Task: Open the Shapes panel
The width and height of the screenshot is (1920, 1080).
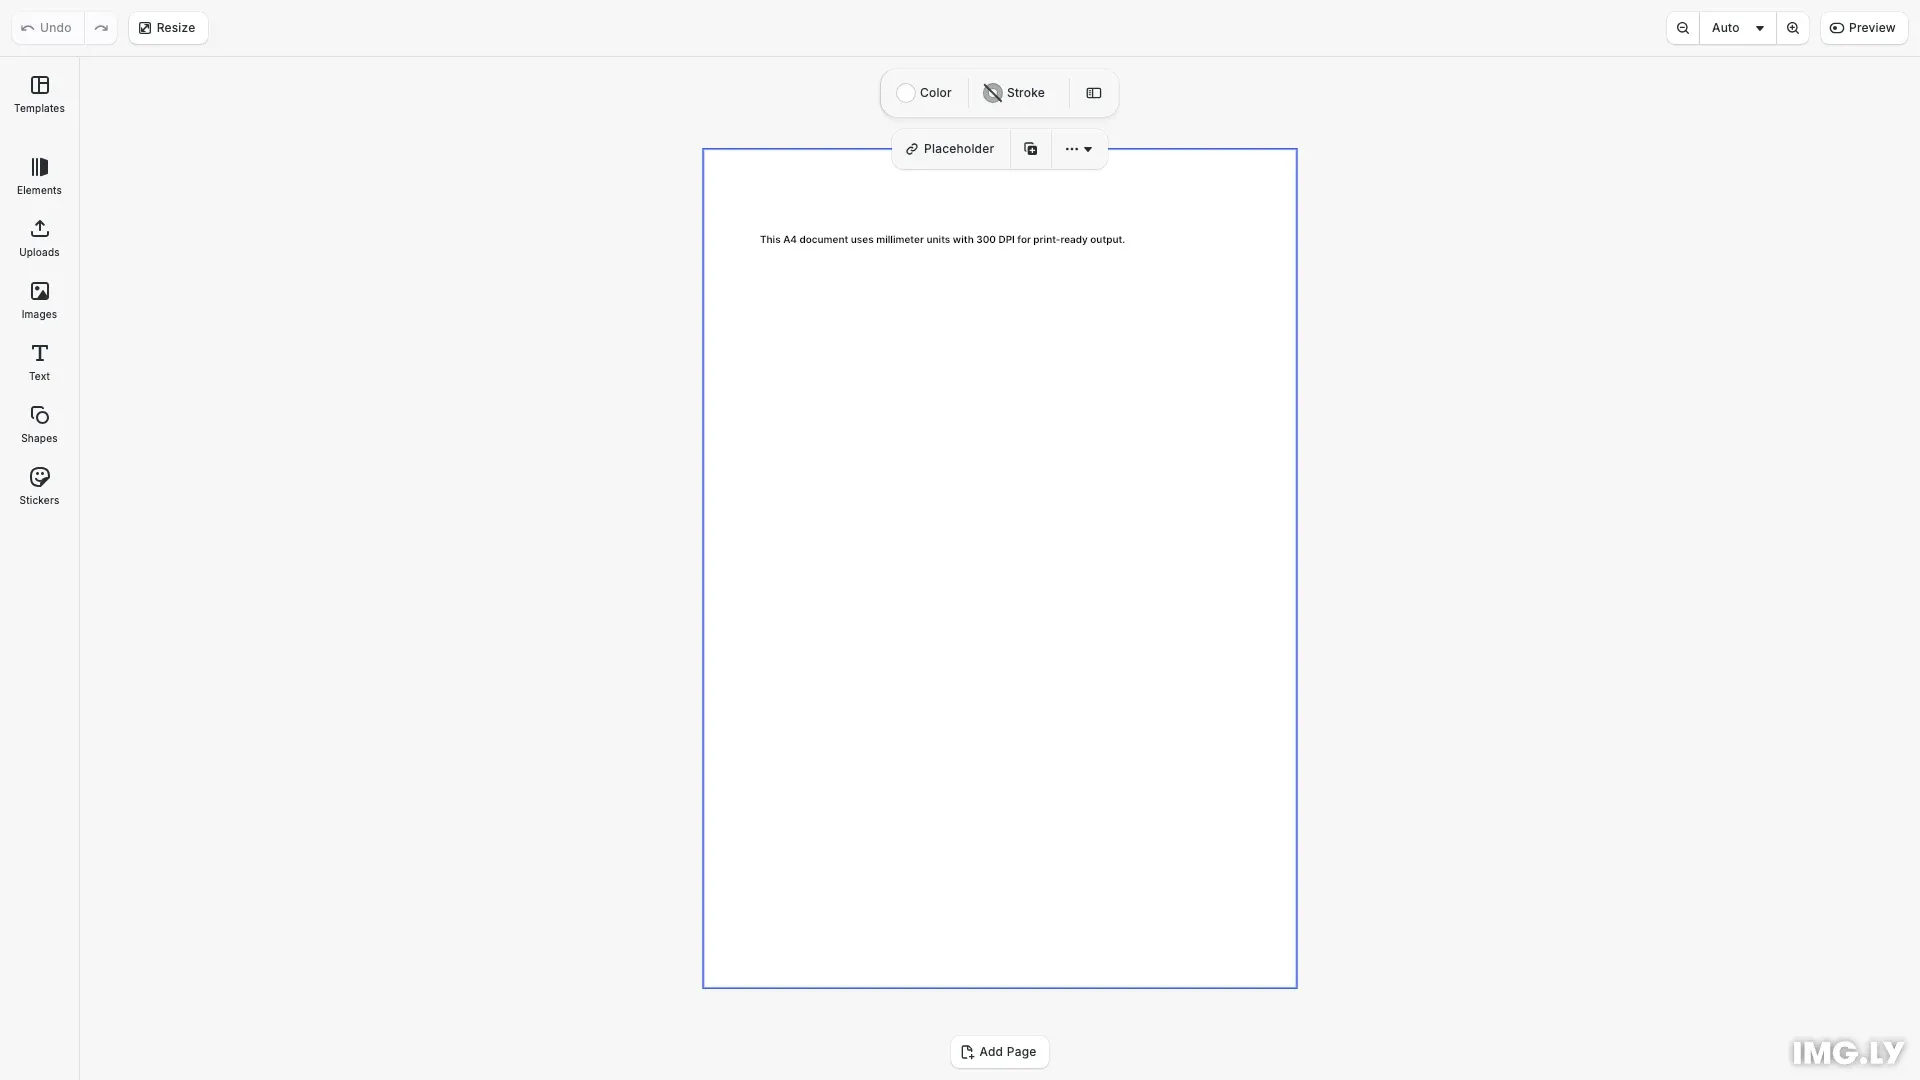Action: point(38,424)
